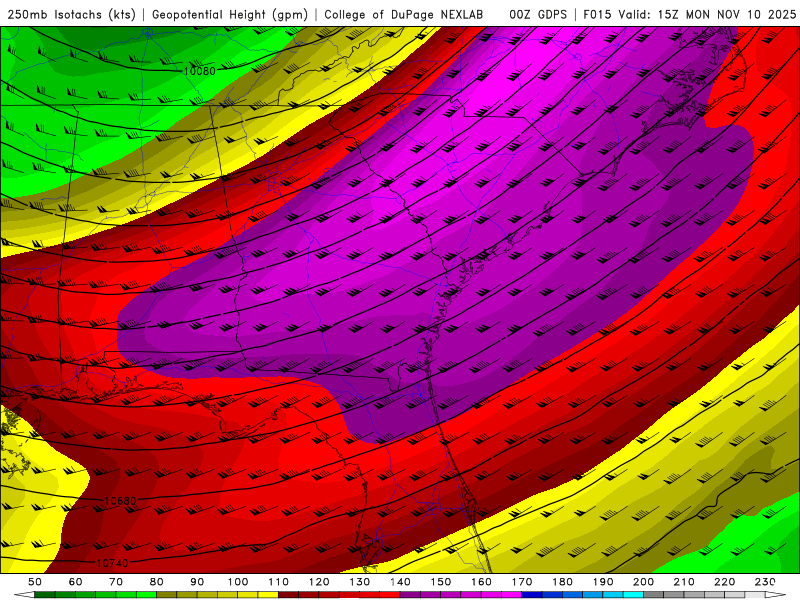Click the 50 value on the color scale
The height and width of the screenshot is (600, 800).
click(x=35, y=582)
